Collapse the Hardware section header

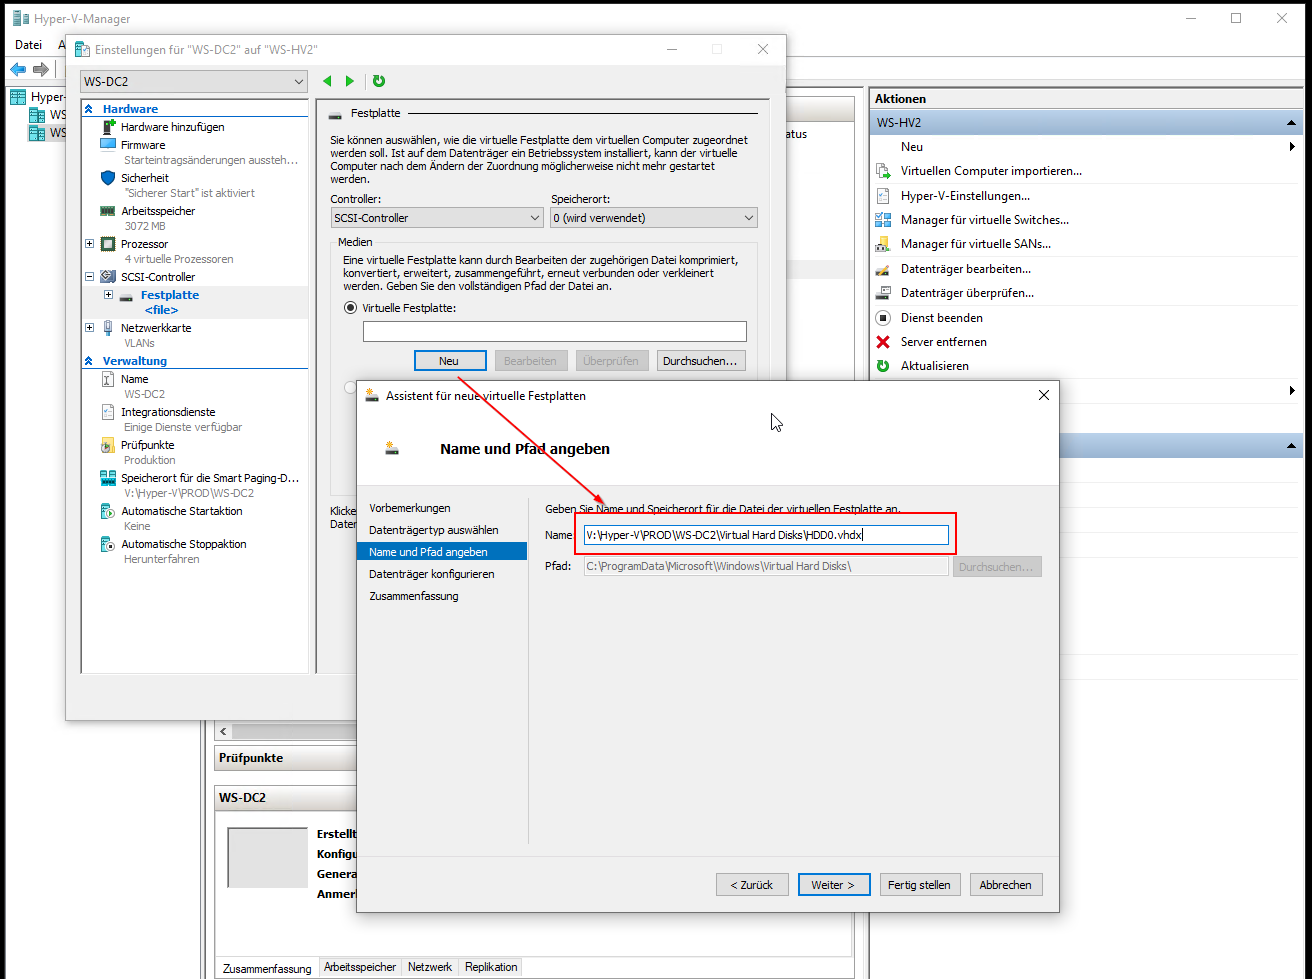click(x=89, y=109)
